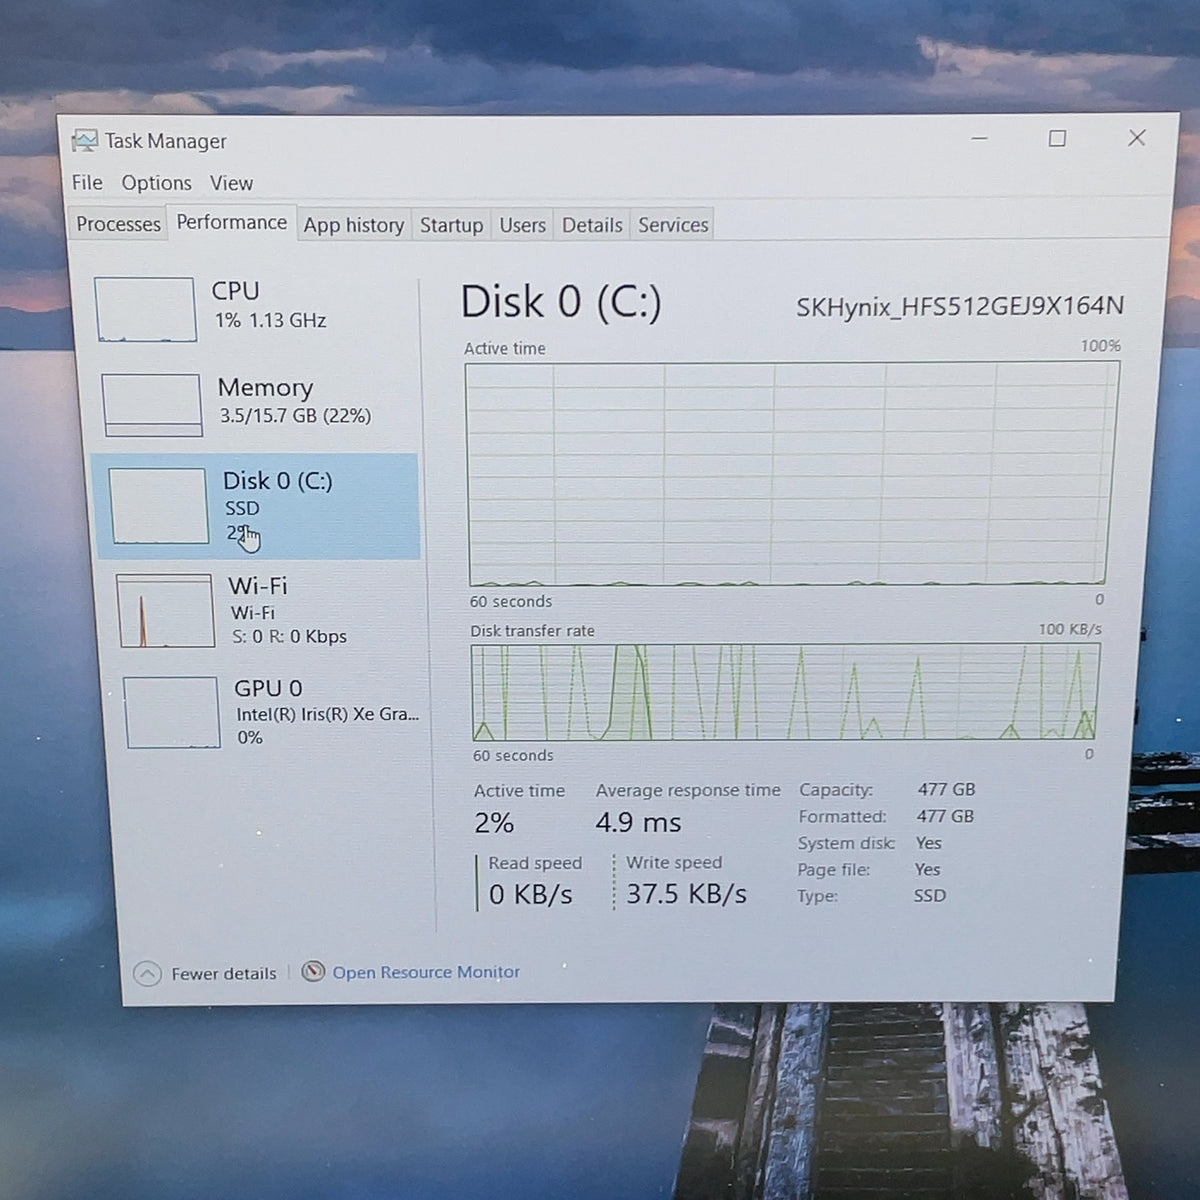Select the Disk 0 (C:) sidebar item

(257, 506)
